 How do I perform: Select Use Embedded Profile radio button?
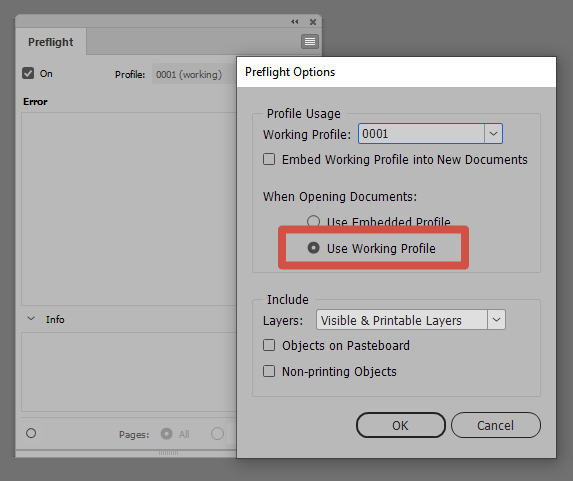pyautogui.click(x=313, y=221)
